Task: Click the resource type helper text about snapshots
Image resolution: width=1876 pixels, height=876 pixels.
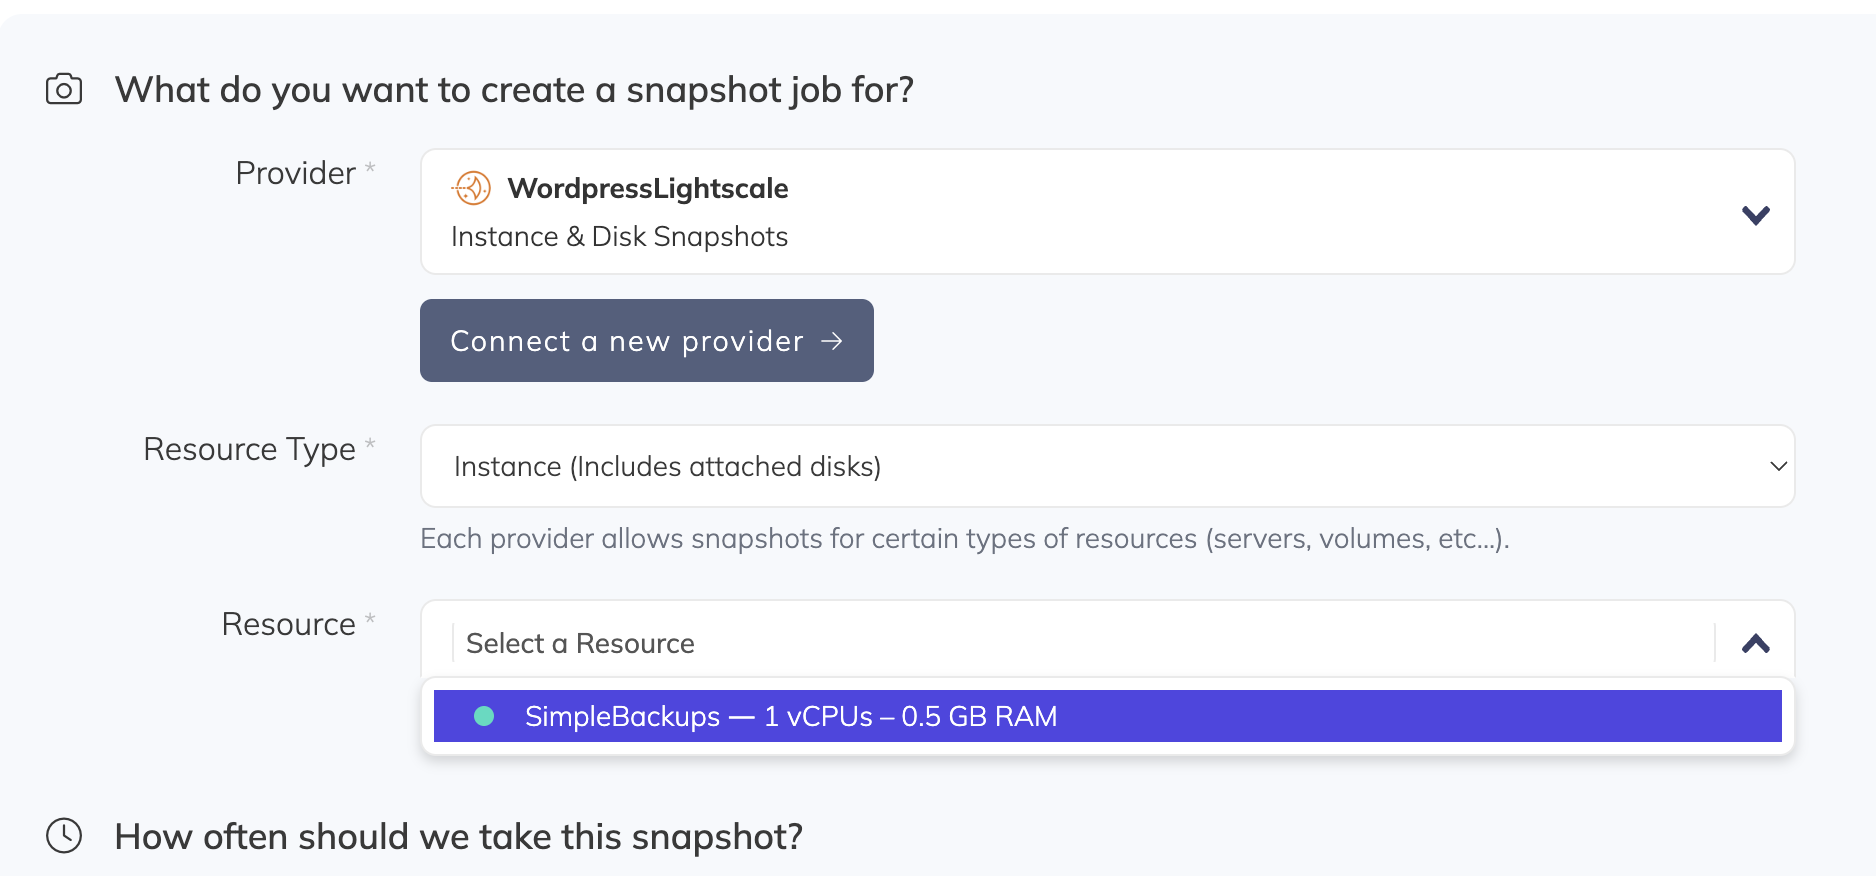Action: [x=965, y=538]
